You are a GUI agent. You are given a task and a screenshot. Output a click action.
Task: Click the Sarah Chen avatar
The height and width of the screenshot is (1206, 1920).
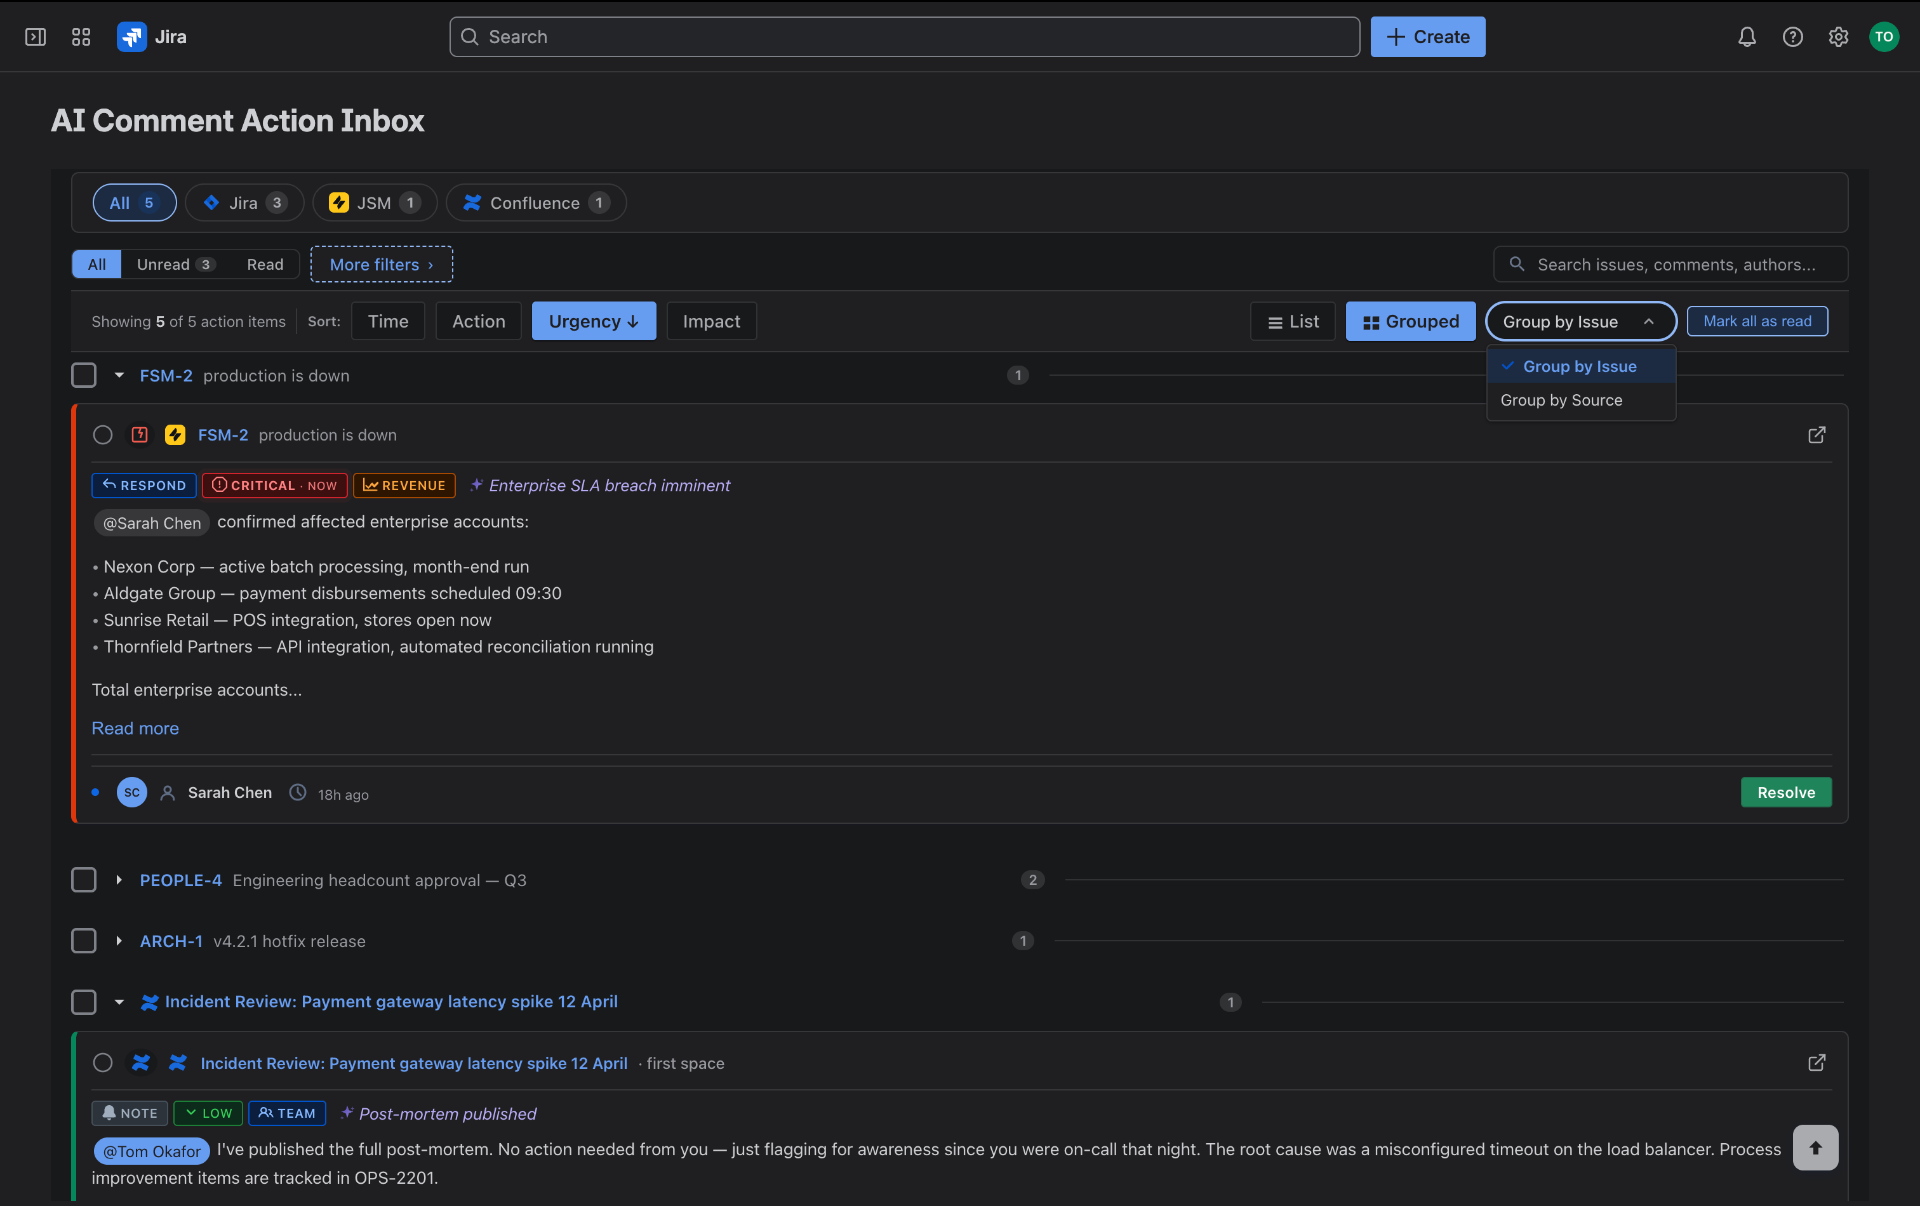(131, 792)
